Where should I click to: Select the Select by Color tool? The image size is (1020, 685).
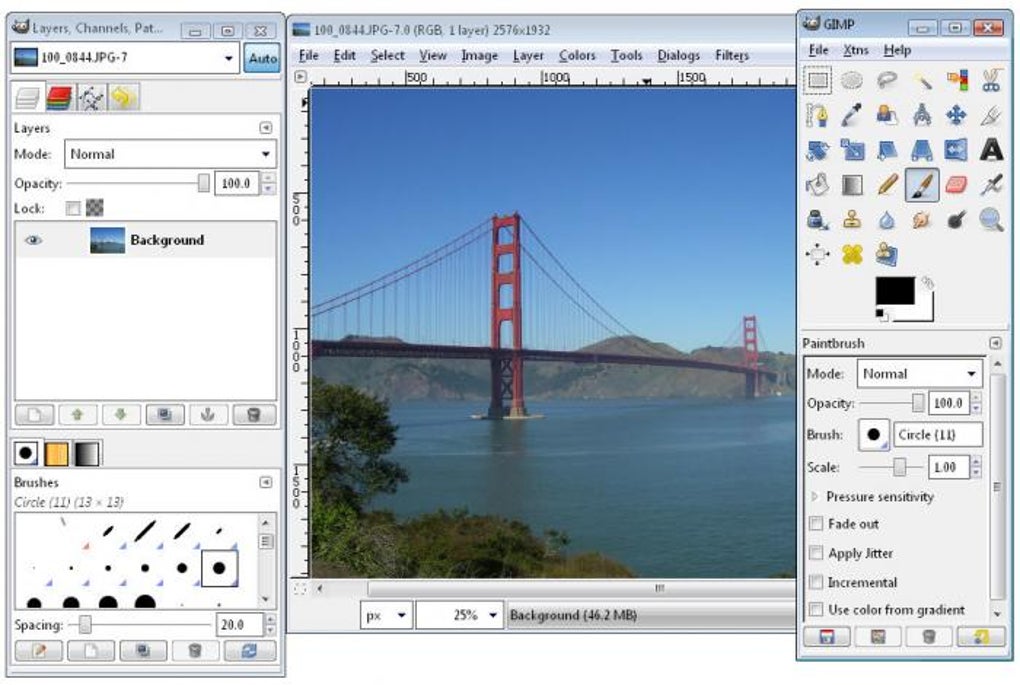pos(956,81)
